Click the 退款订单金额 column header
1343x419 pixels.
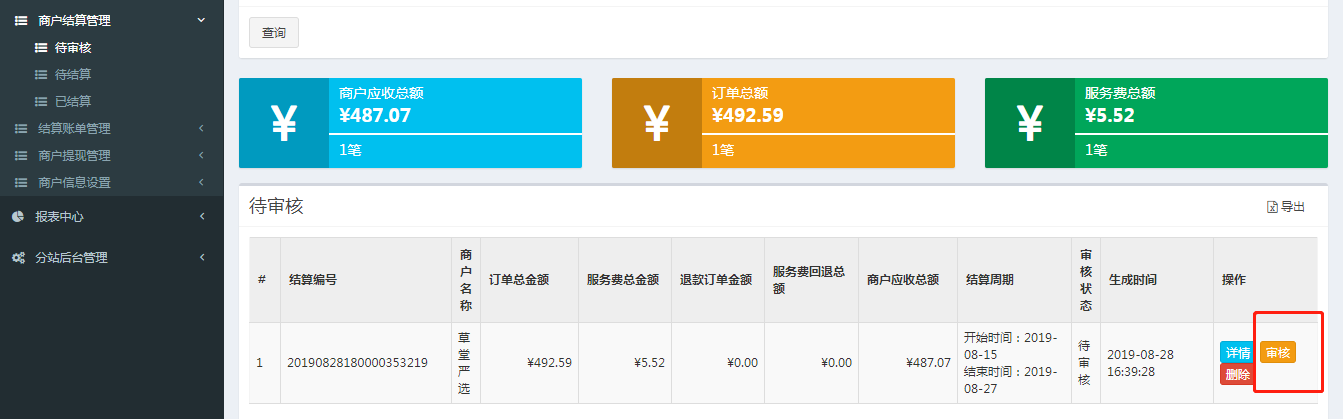(x=716, y=280)
